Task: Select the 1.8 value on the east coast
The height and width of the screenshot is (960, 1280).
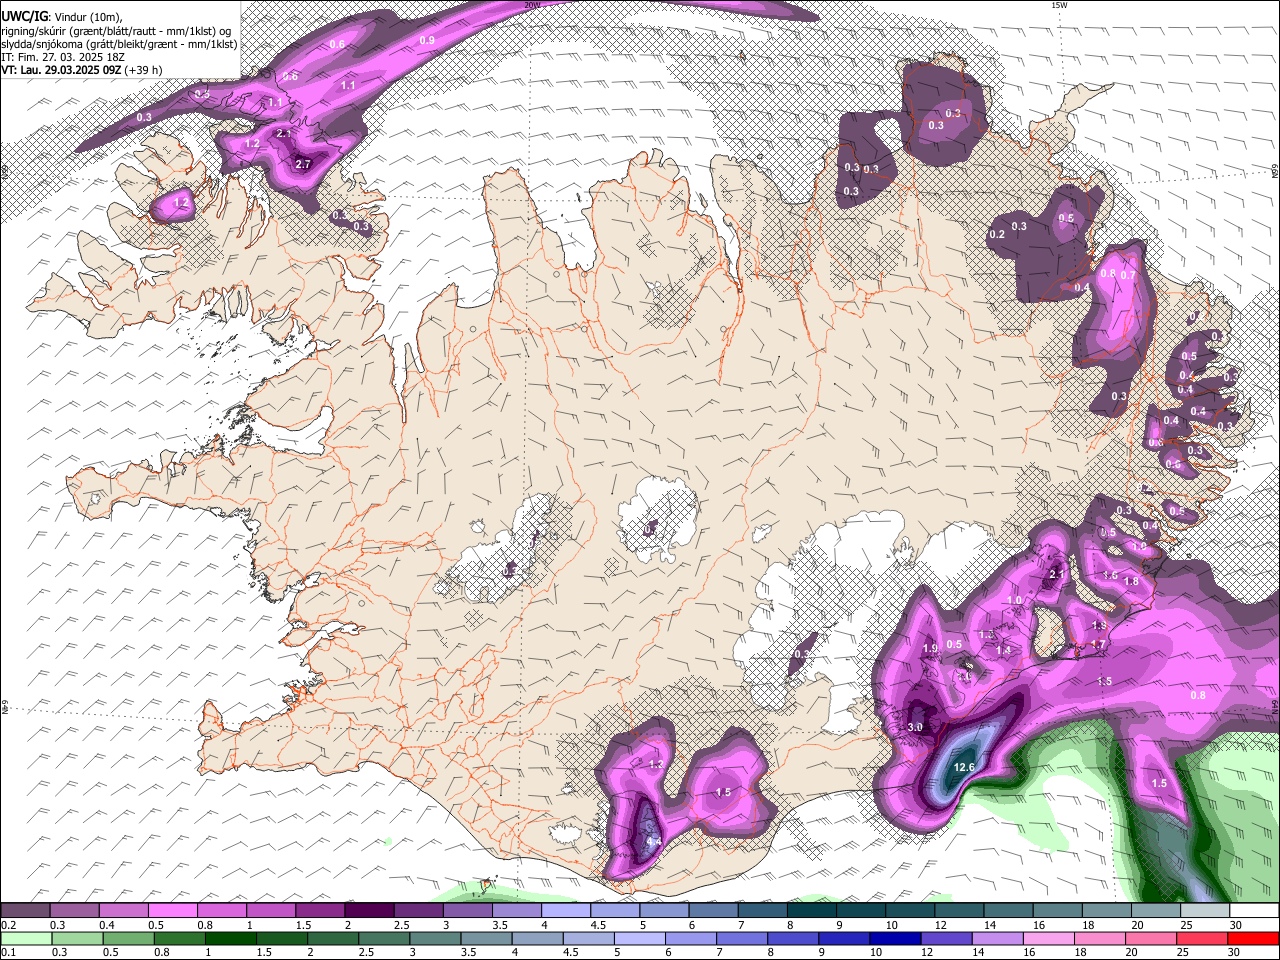Action: pos(1131,581)
